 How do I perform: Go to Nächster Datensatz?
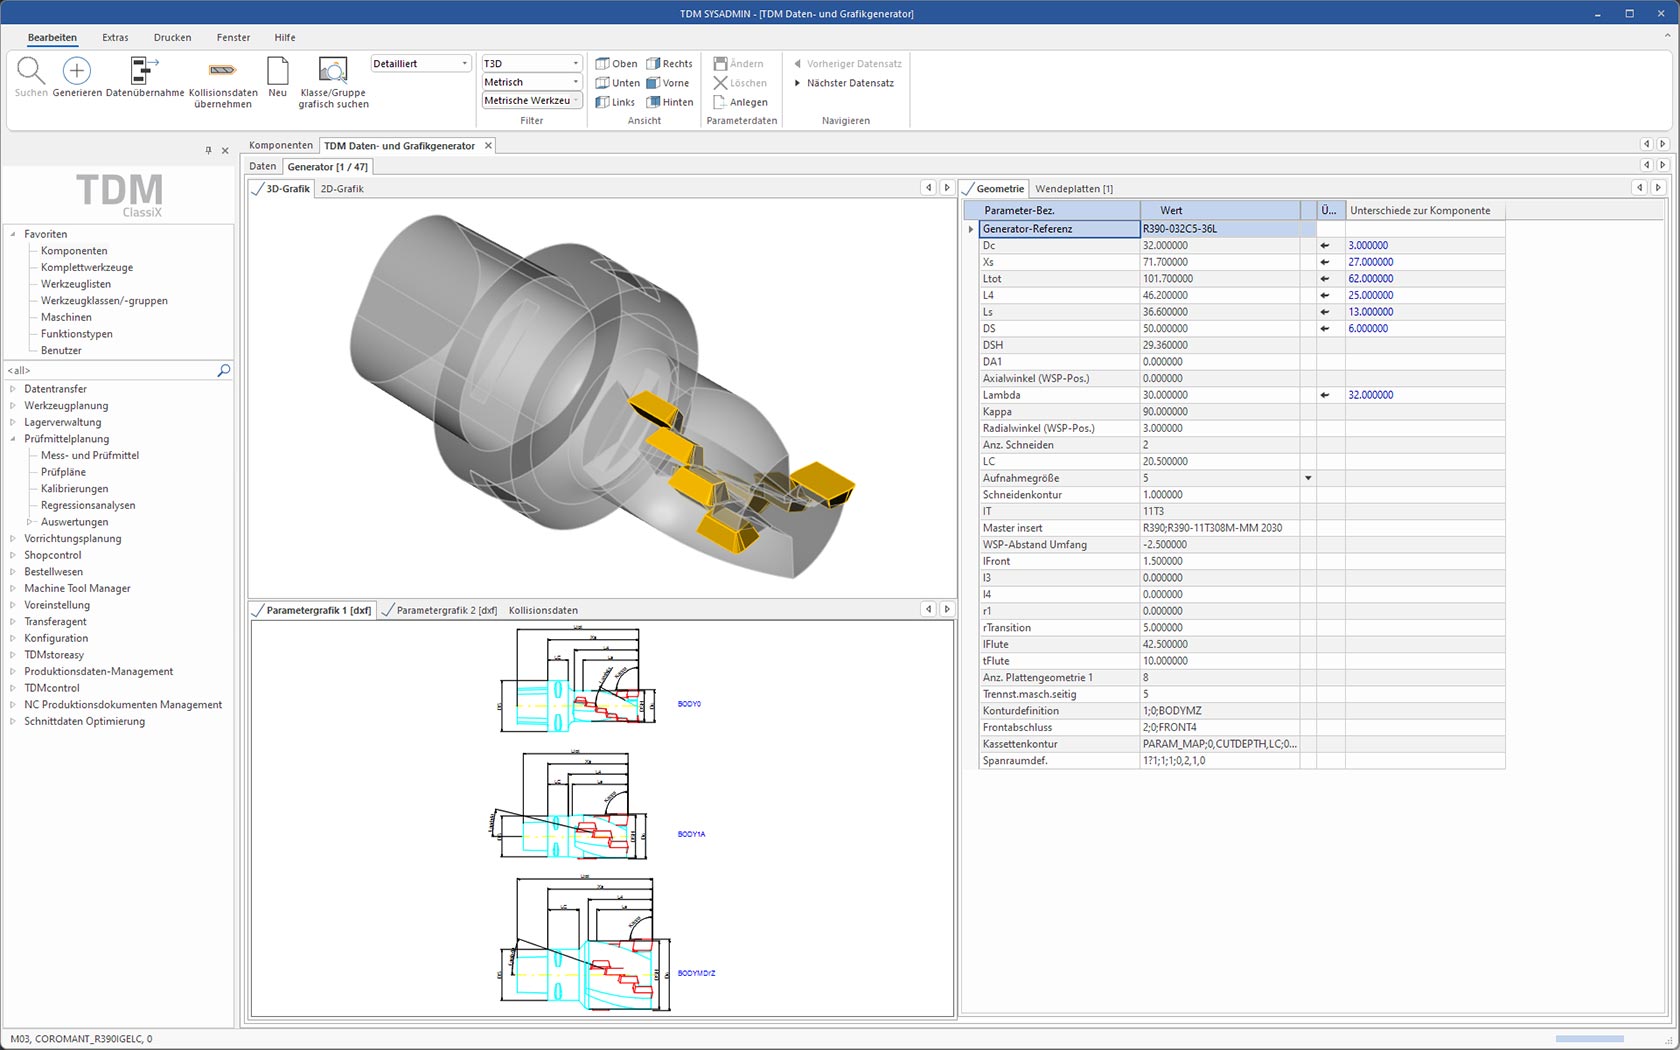point(845,83)
